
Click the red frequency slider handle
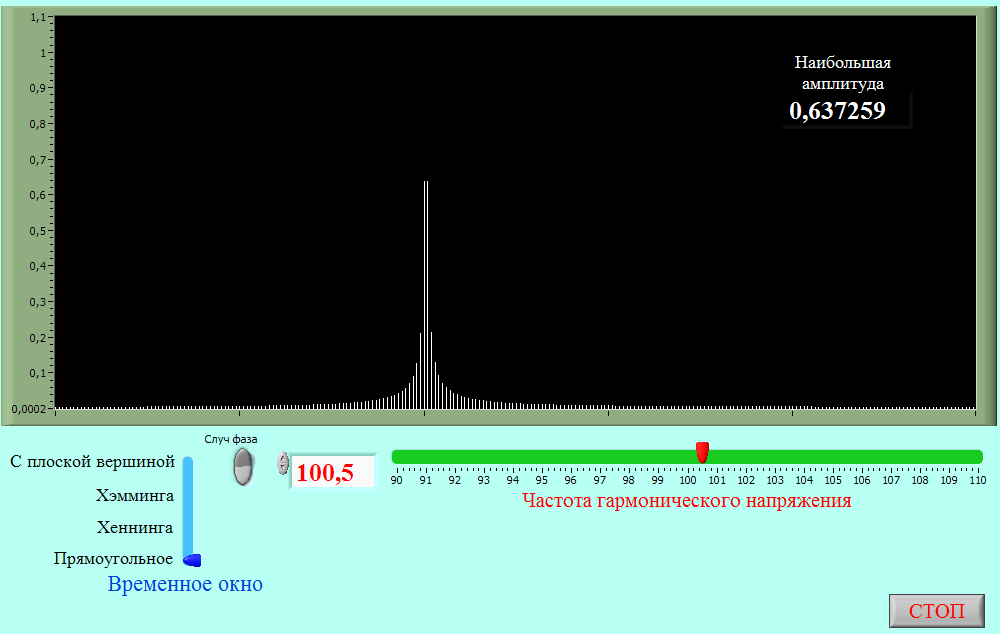click(x=702, y=452)
